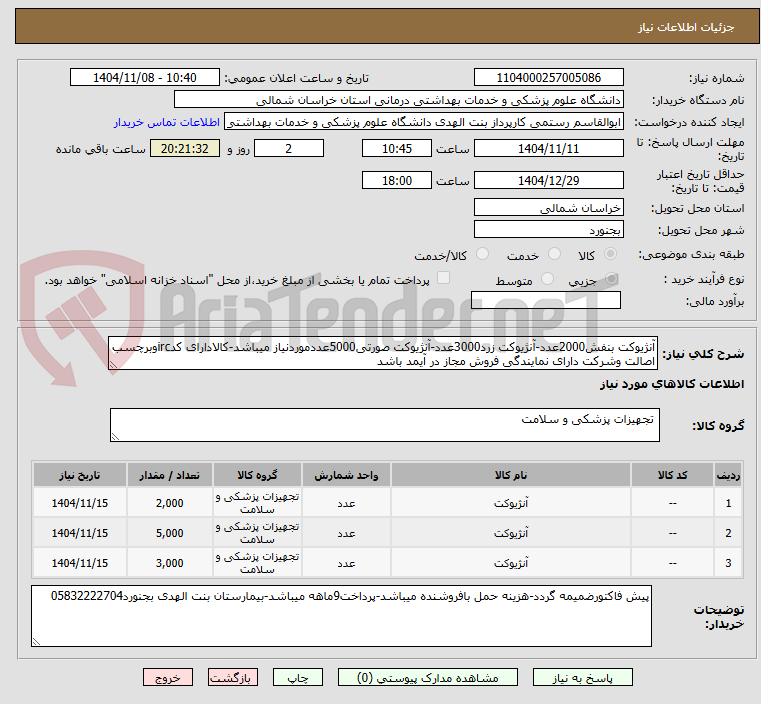Click the تعداد / مقدار column header
This screenshot has height=704, width=761.
(x=170, y=475)
